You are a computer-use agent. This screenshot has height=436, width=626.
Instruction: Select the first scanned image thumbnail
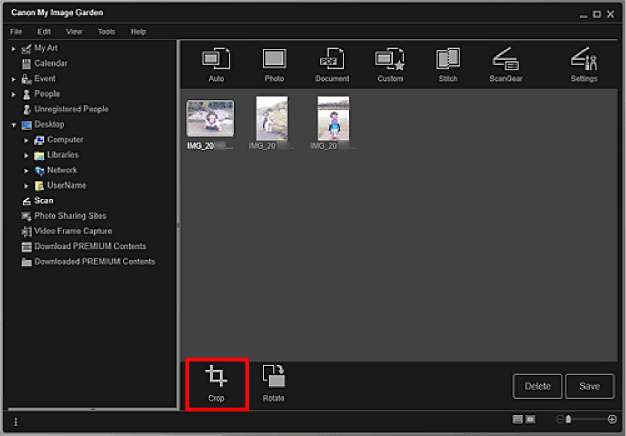pyautogui.click(x=210, y=118)
